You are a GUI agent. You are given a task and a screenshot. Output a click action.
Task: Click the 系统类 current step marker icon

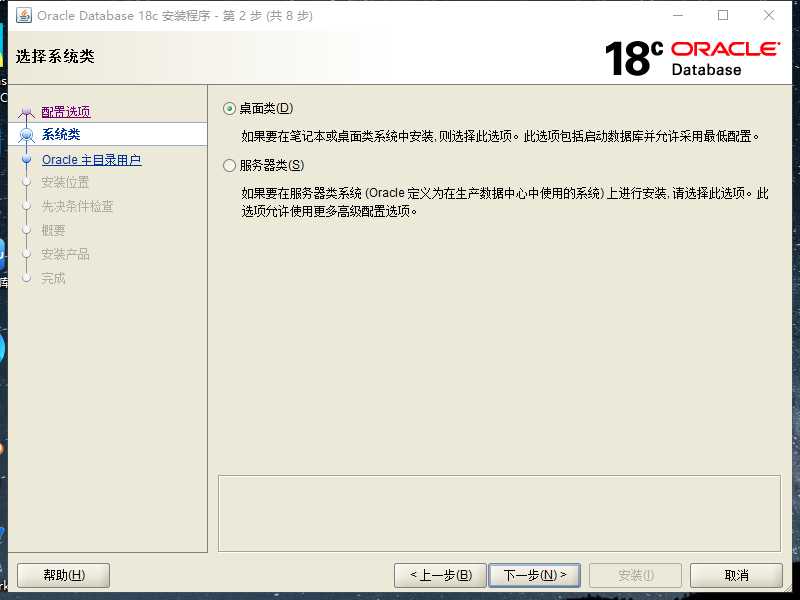tap(27, 135)
